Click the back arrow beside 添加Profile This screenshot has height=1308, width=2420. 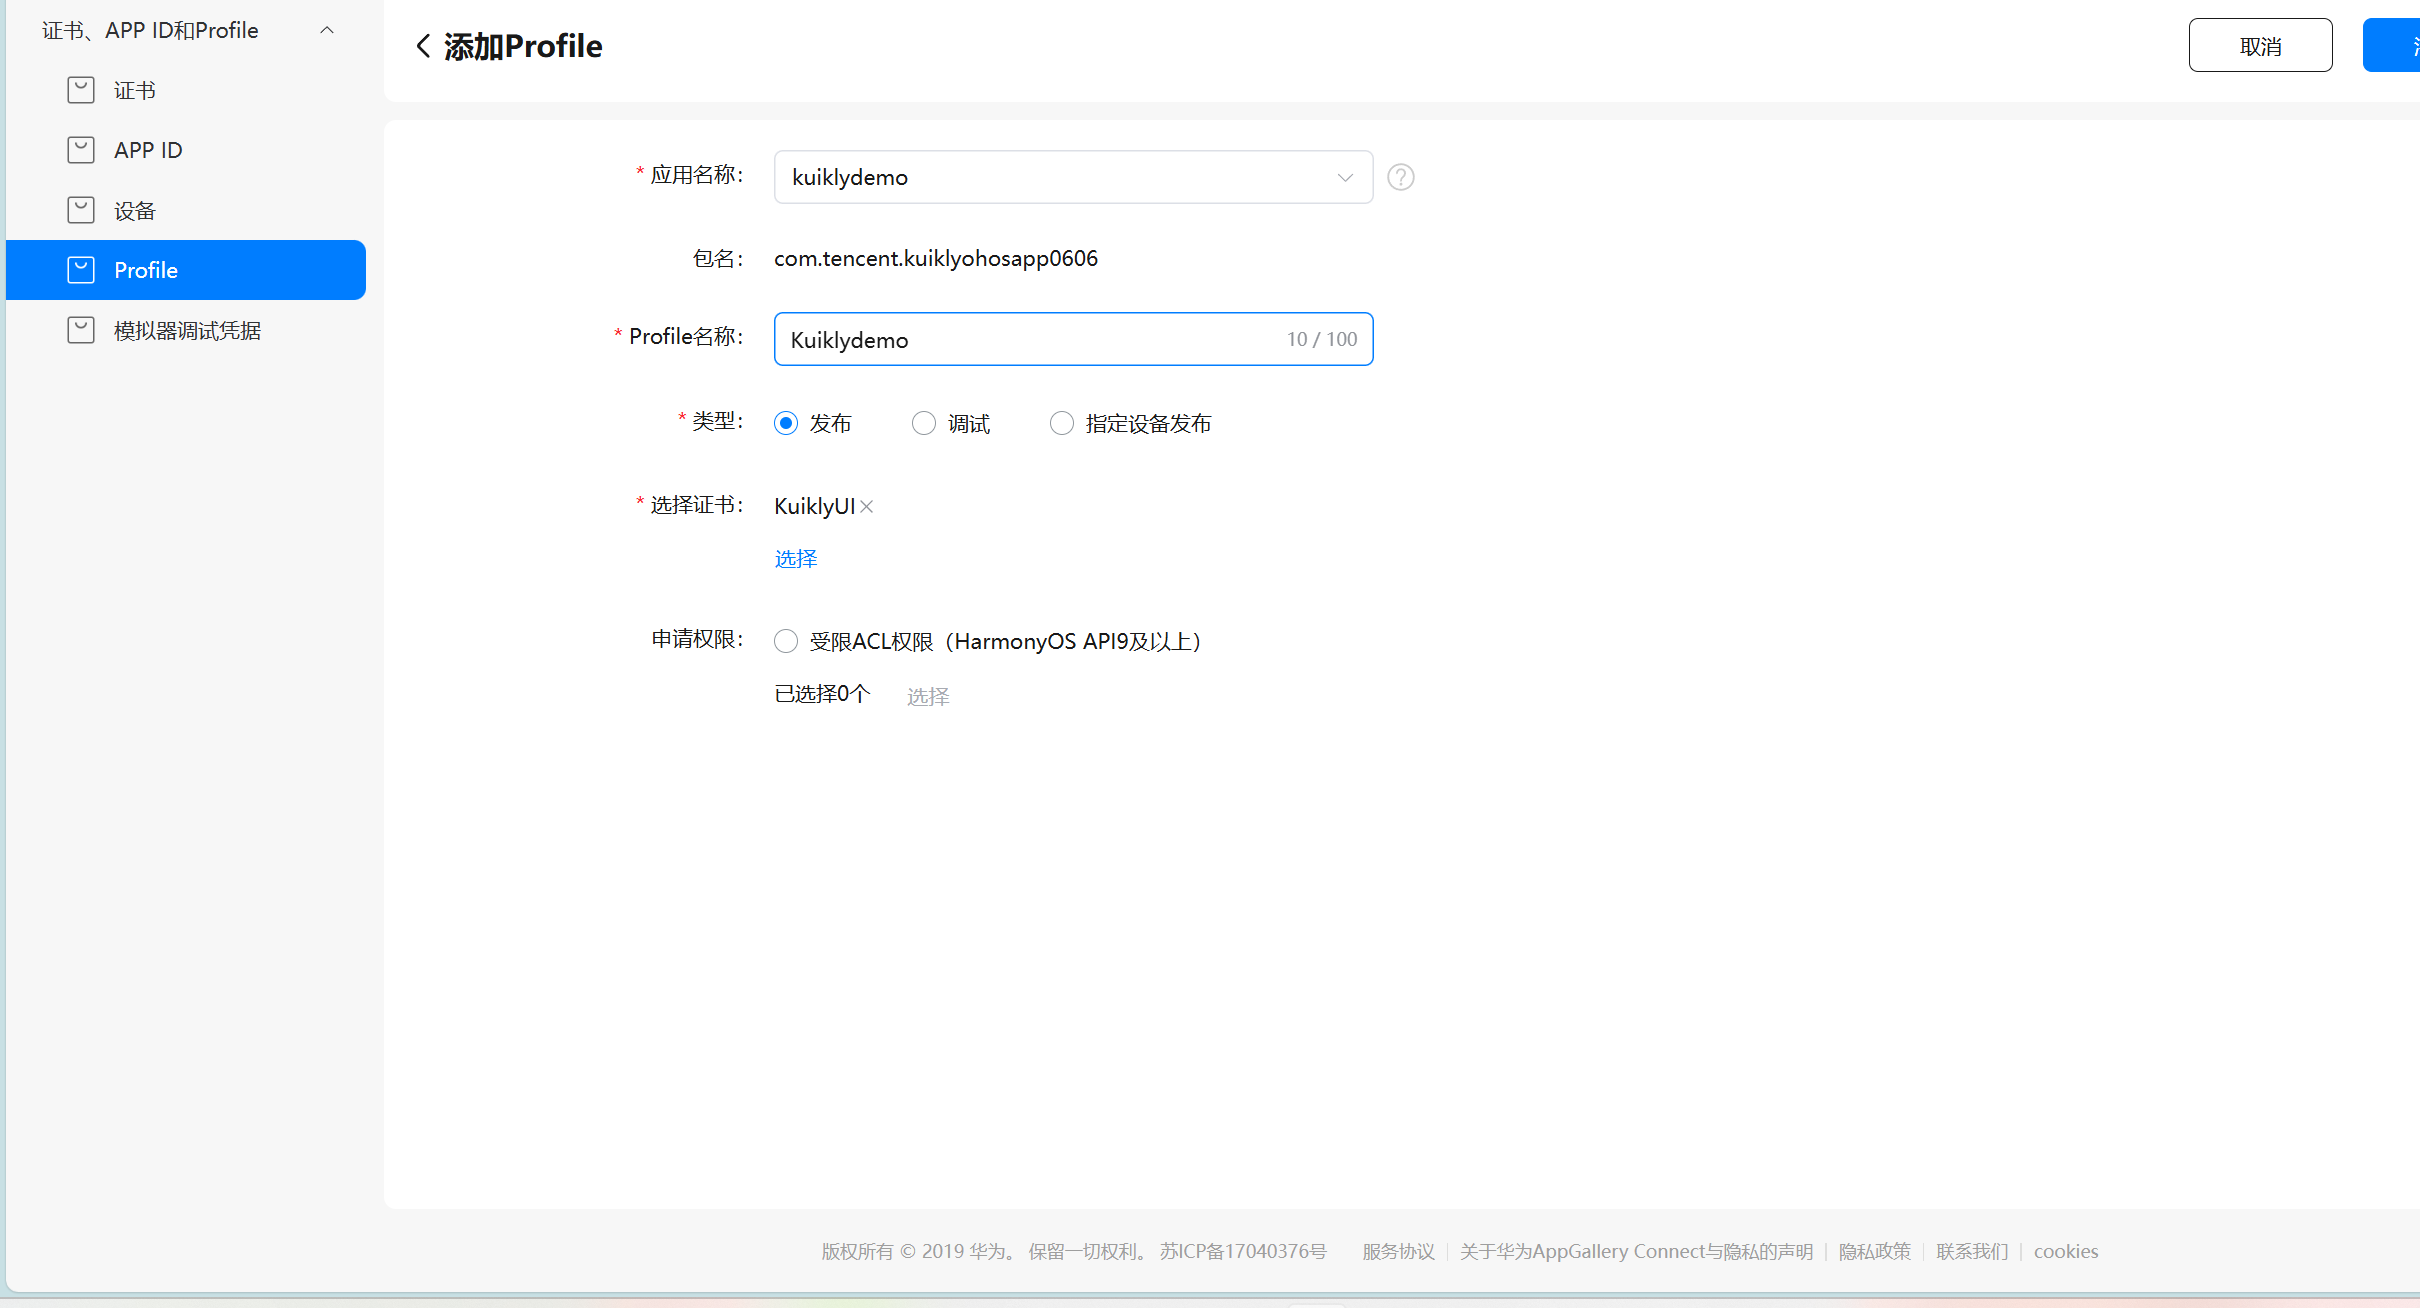(423, 46)
